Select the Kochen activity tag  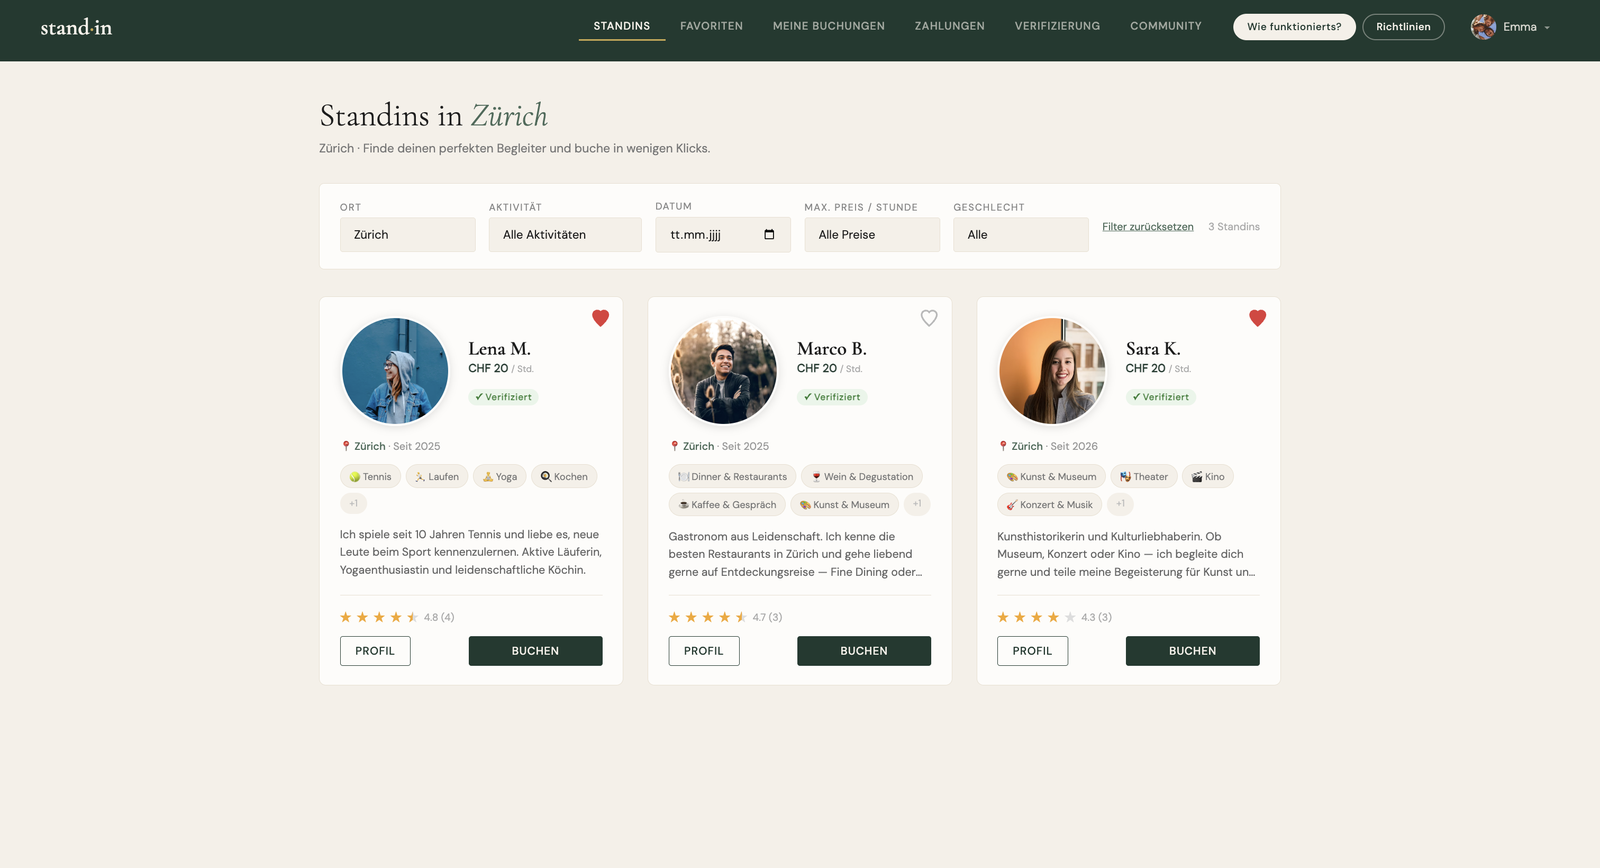(564, 477)
